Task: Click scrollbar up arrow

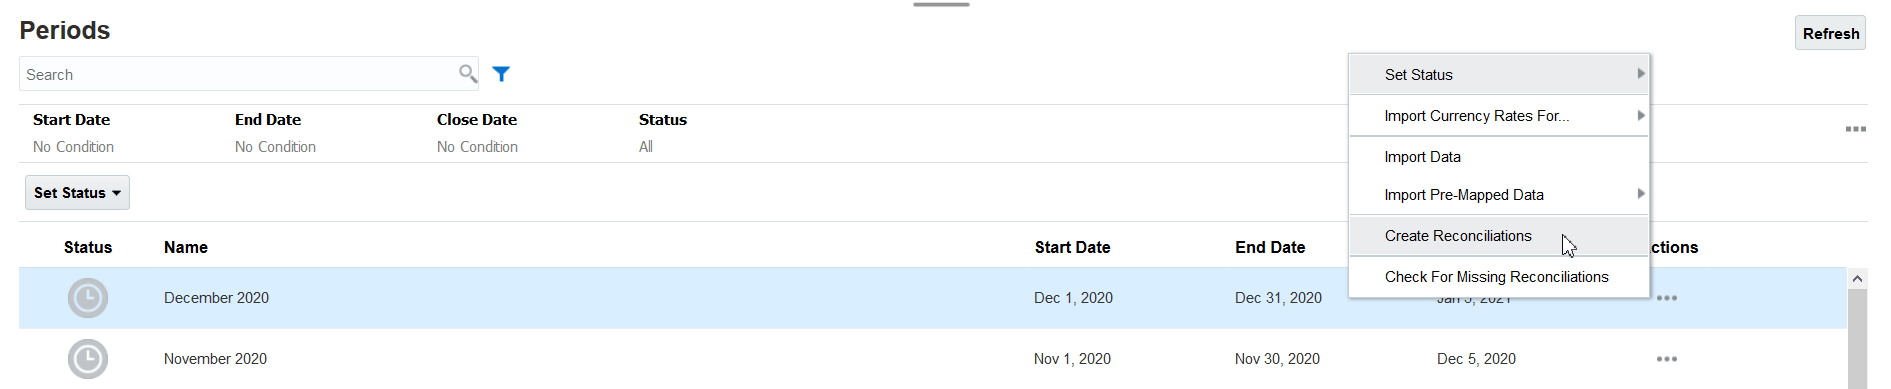Action: tap(1857, 279)
